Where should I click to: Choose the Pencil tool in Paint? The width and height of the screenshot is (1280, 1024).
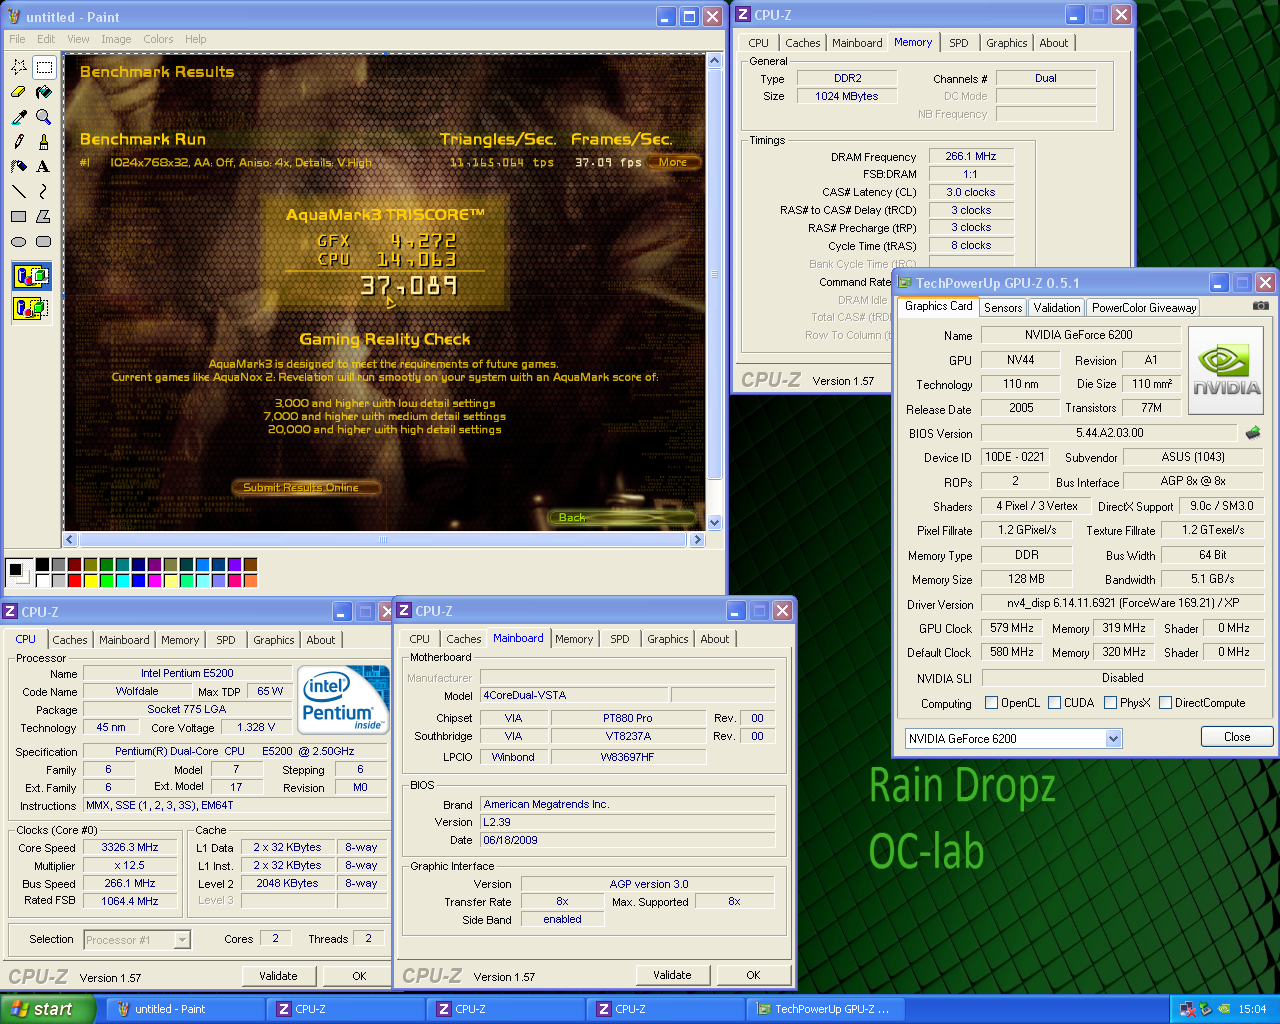click(19, 142)
